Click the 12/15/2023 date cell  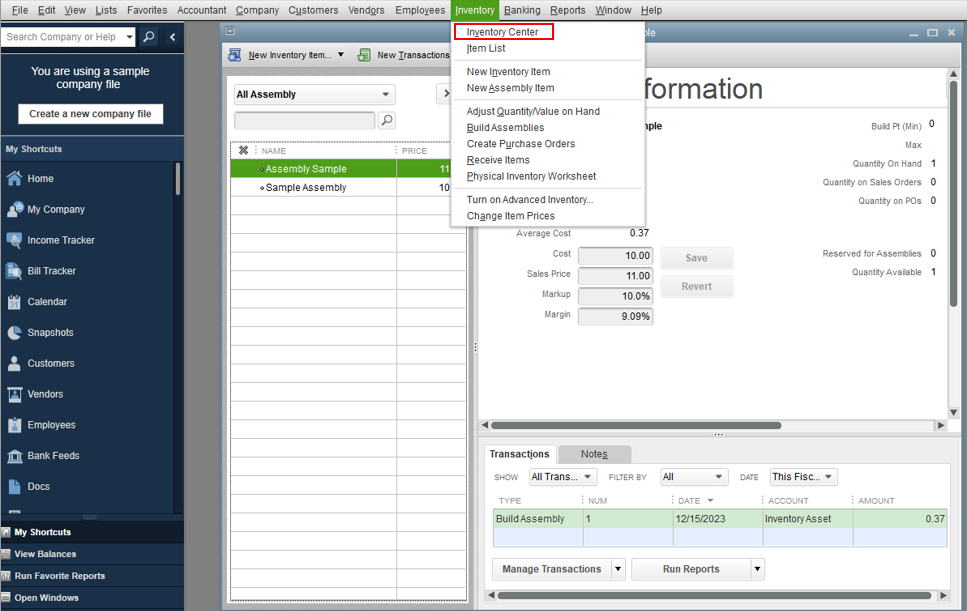[x=718, y=519]
